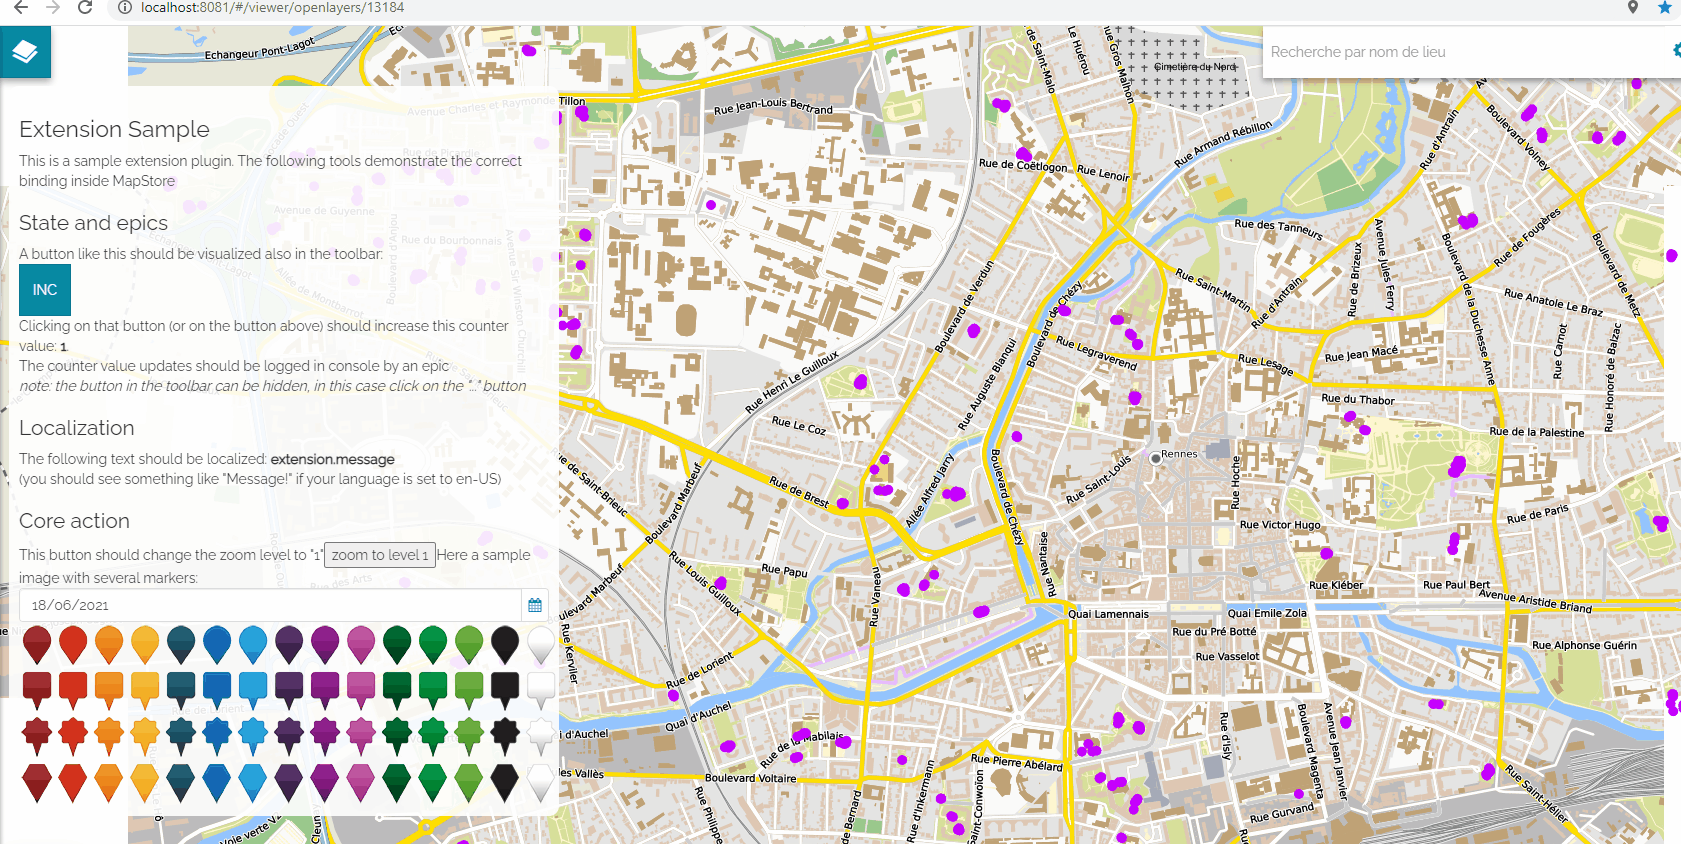Viewport: 1681px width, 844px height.
Task: Select the dark green square pin marker
Action: 397,690
